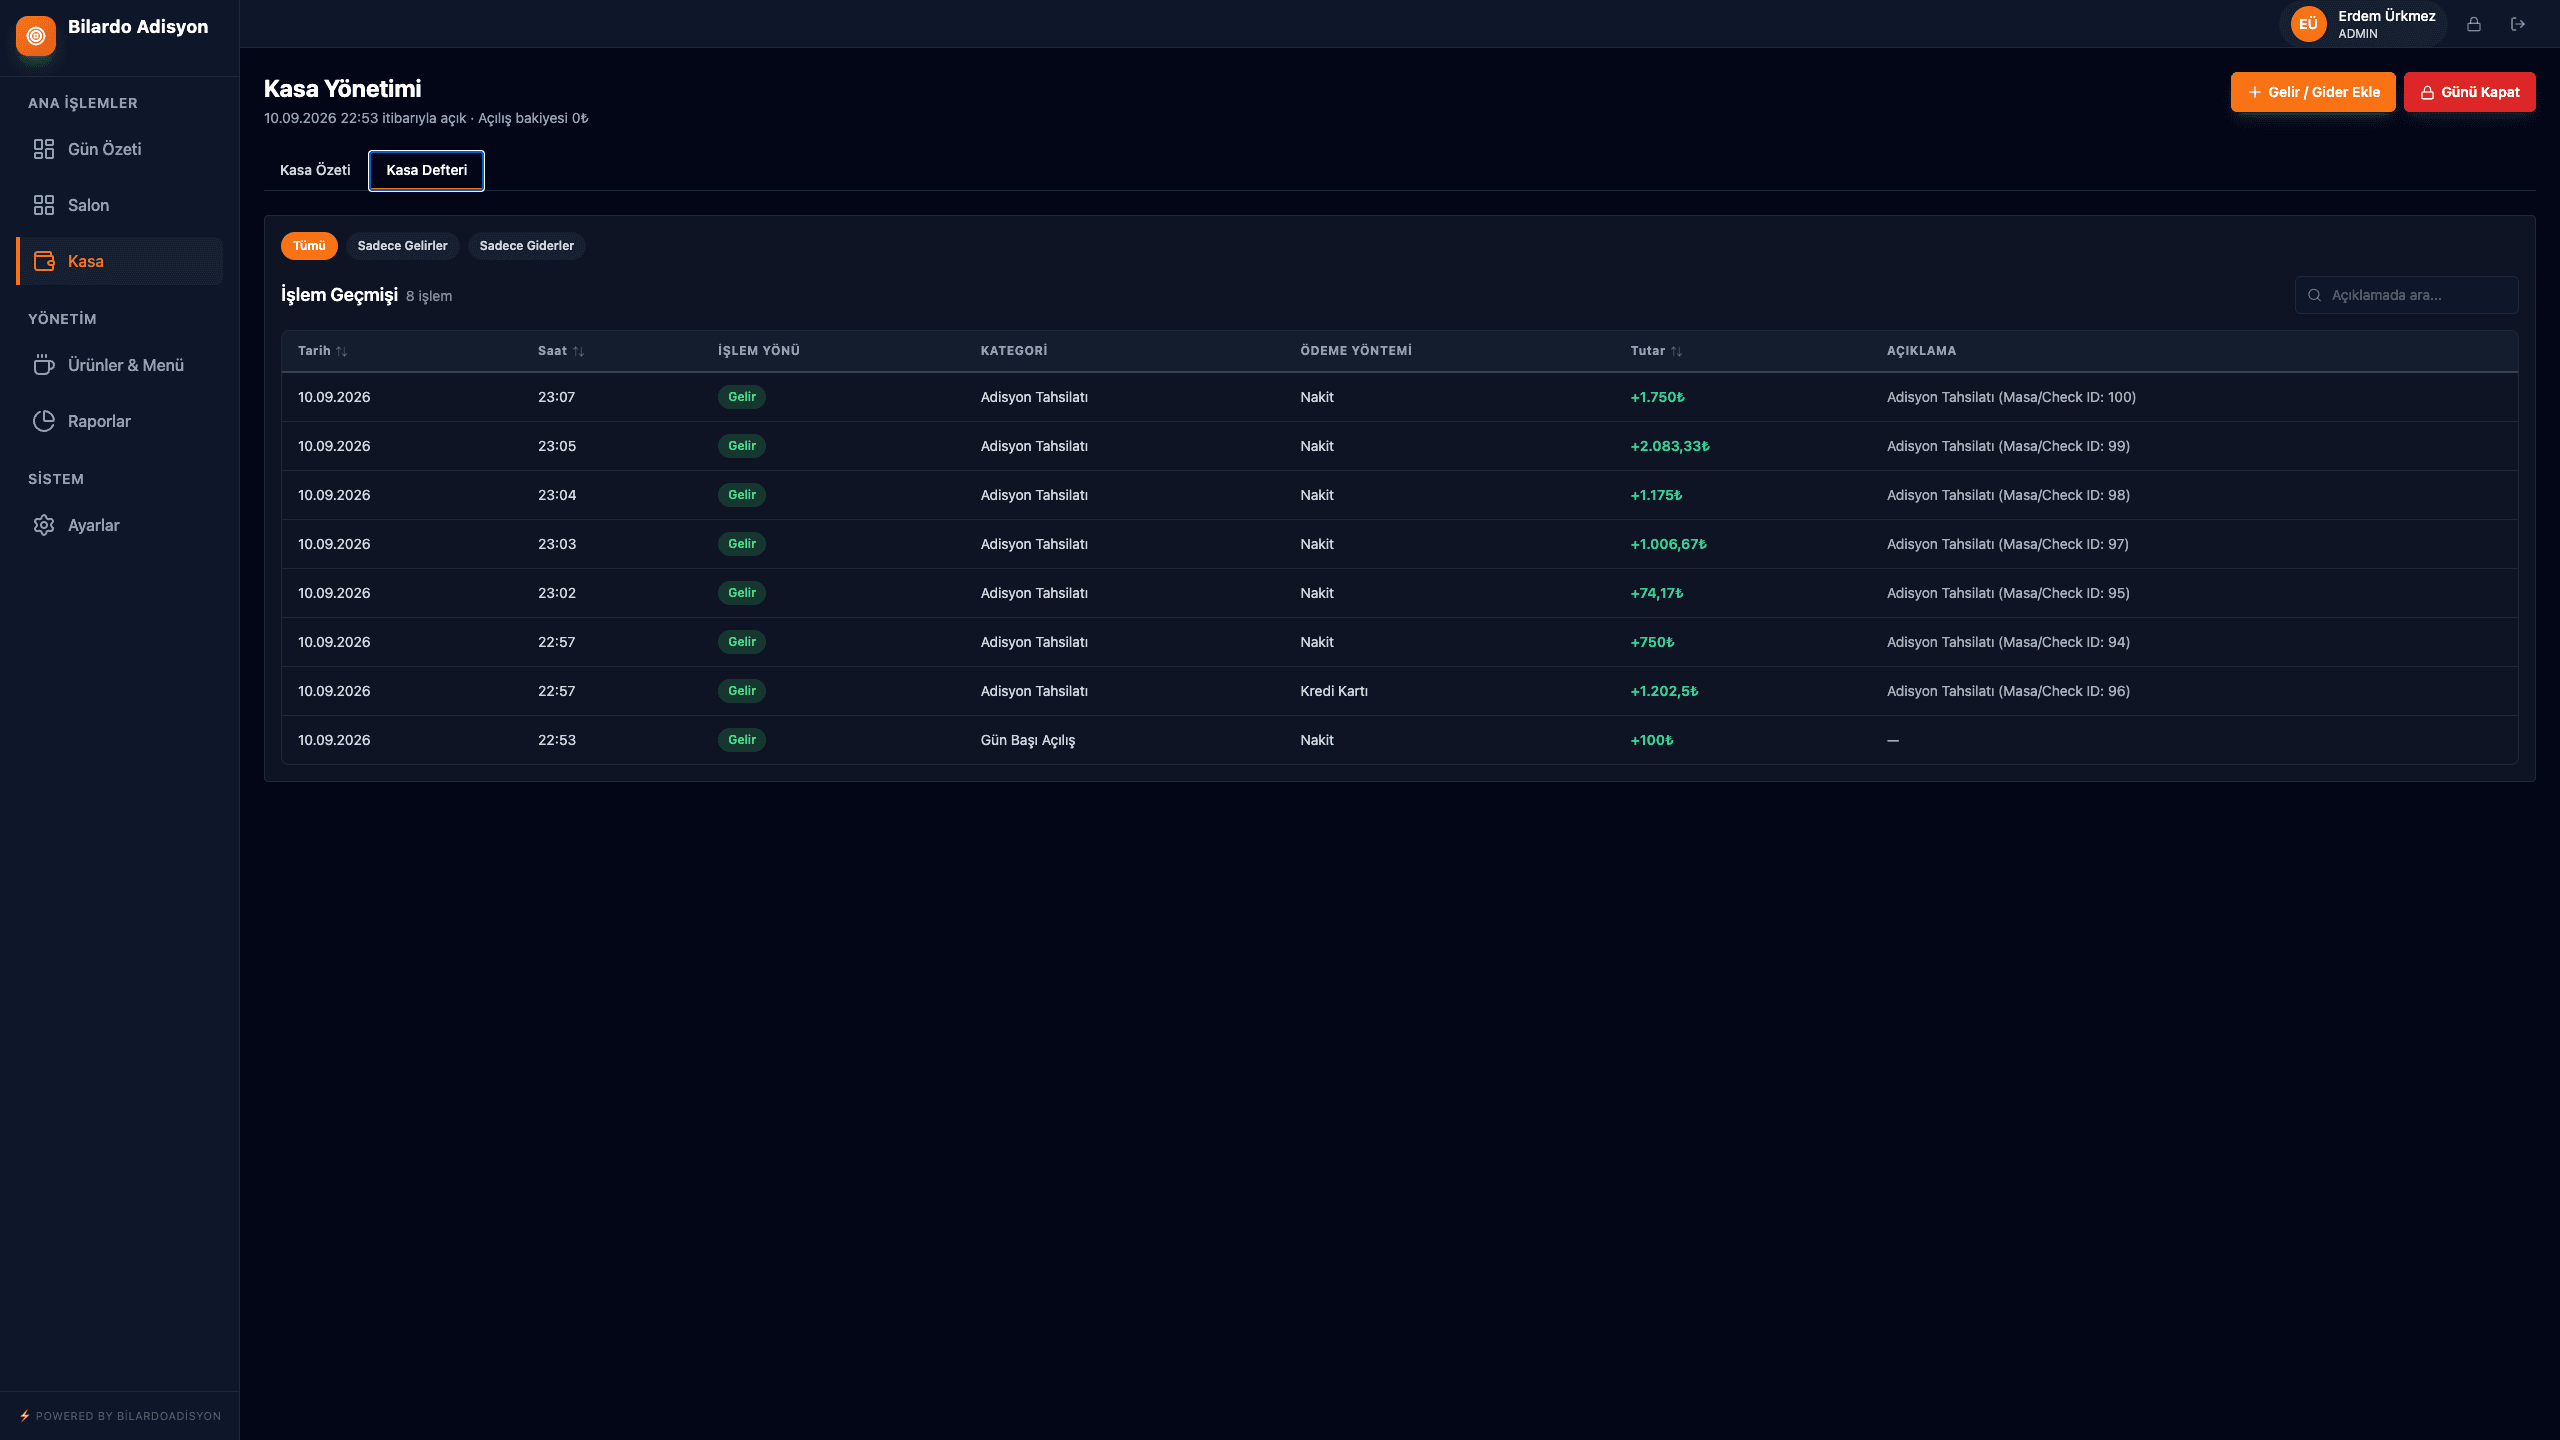Click description with Check ID: 100

coord(2011,397)
